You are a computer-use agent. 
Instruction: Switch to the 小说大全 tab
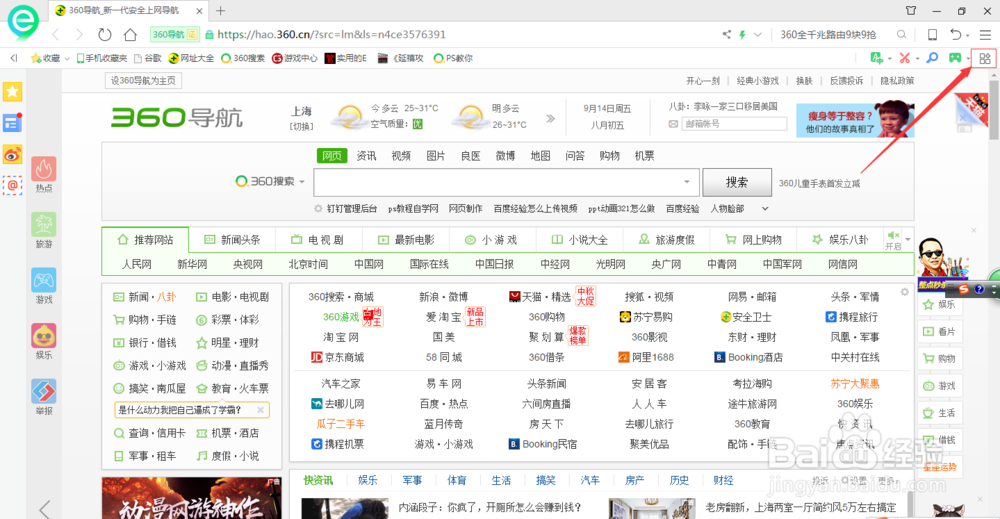[580, 240]
